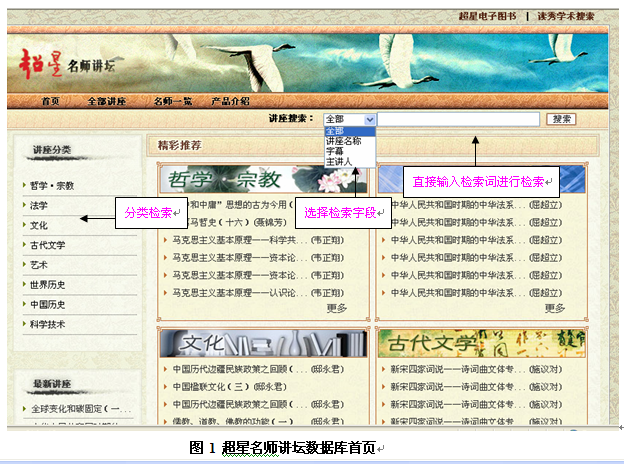Click the 文化 bookshelf banner image
Viewport: 624px width, 464px height.
(263, 343)
